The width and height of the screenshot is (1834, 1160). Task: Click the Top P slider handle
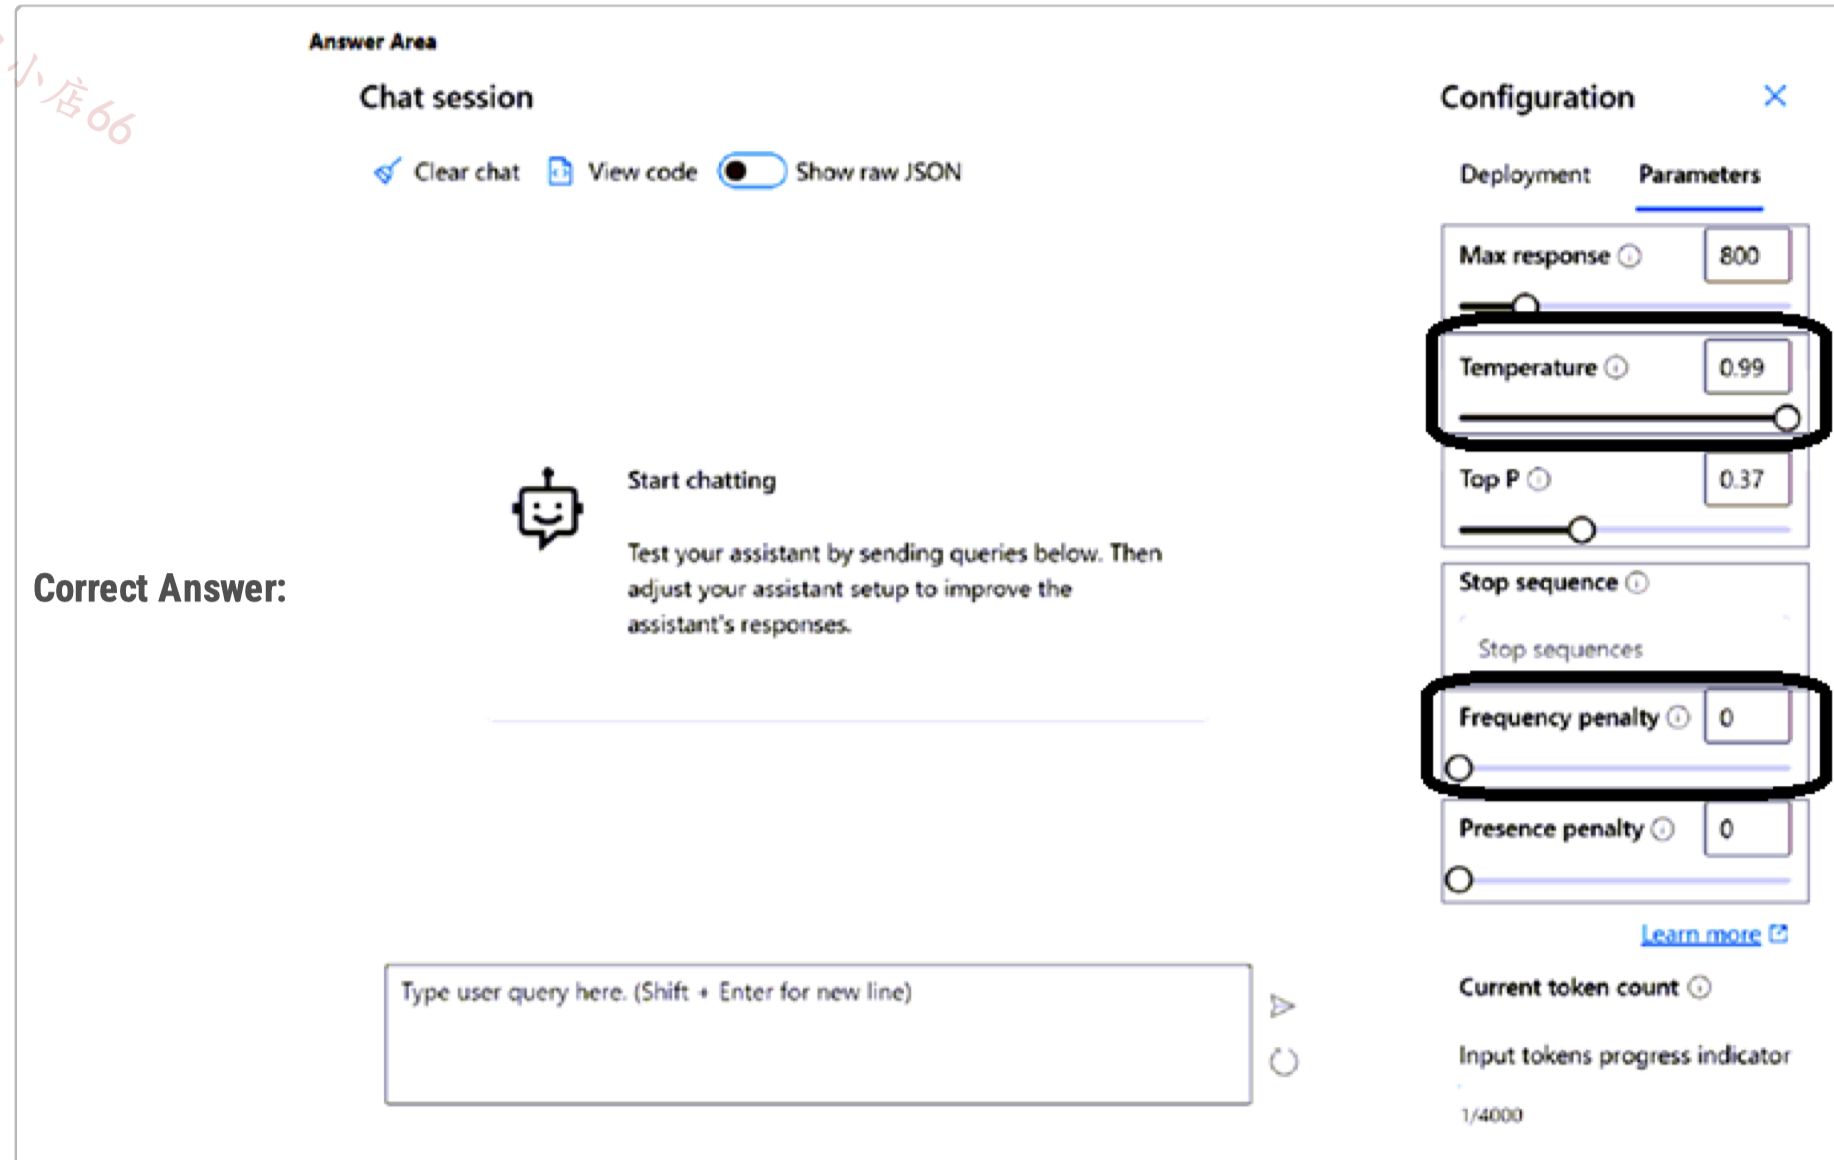[1581, 530]
